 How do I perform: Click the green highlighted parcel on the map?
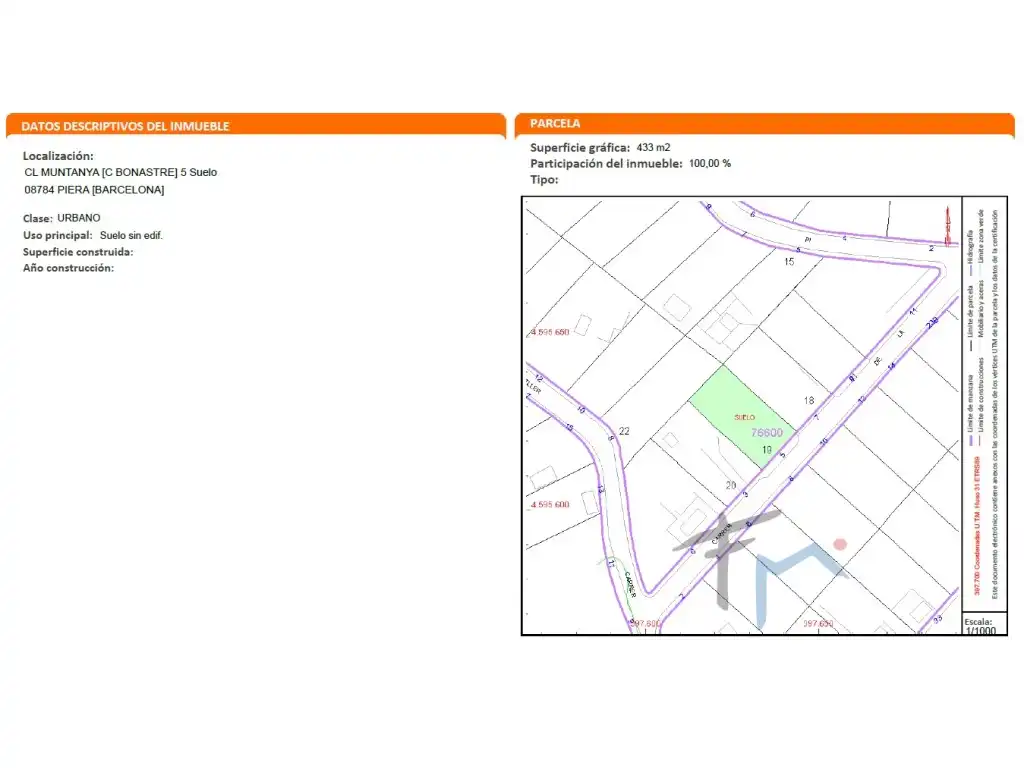click(742, 415)
